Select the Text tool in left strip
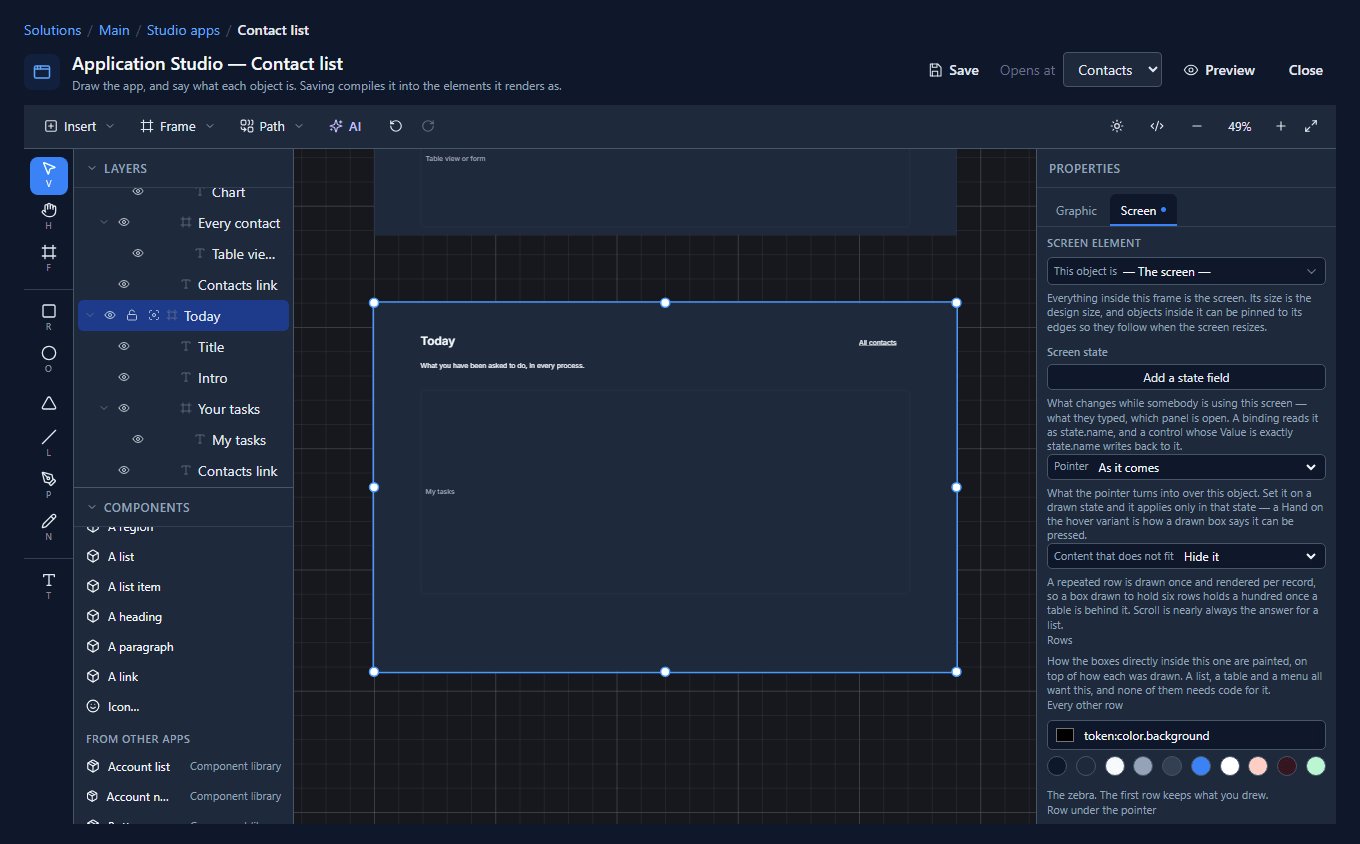 tap(49, 586)
